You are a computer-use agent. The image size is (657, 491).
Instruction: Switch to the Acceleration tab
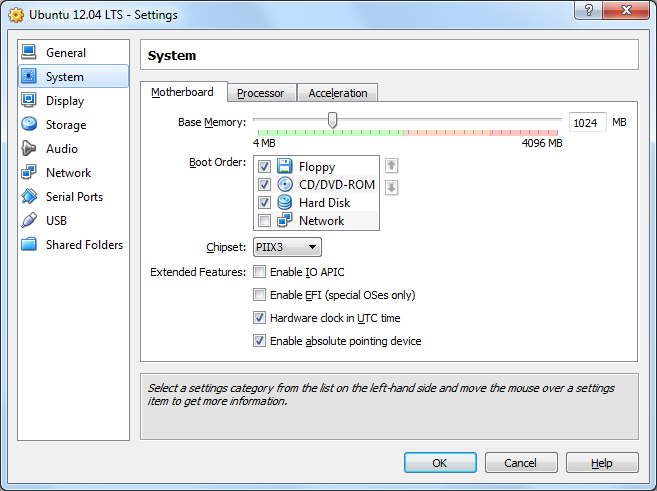(x=338, y=93)
